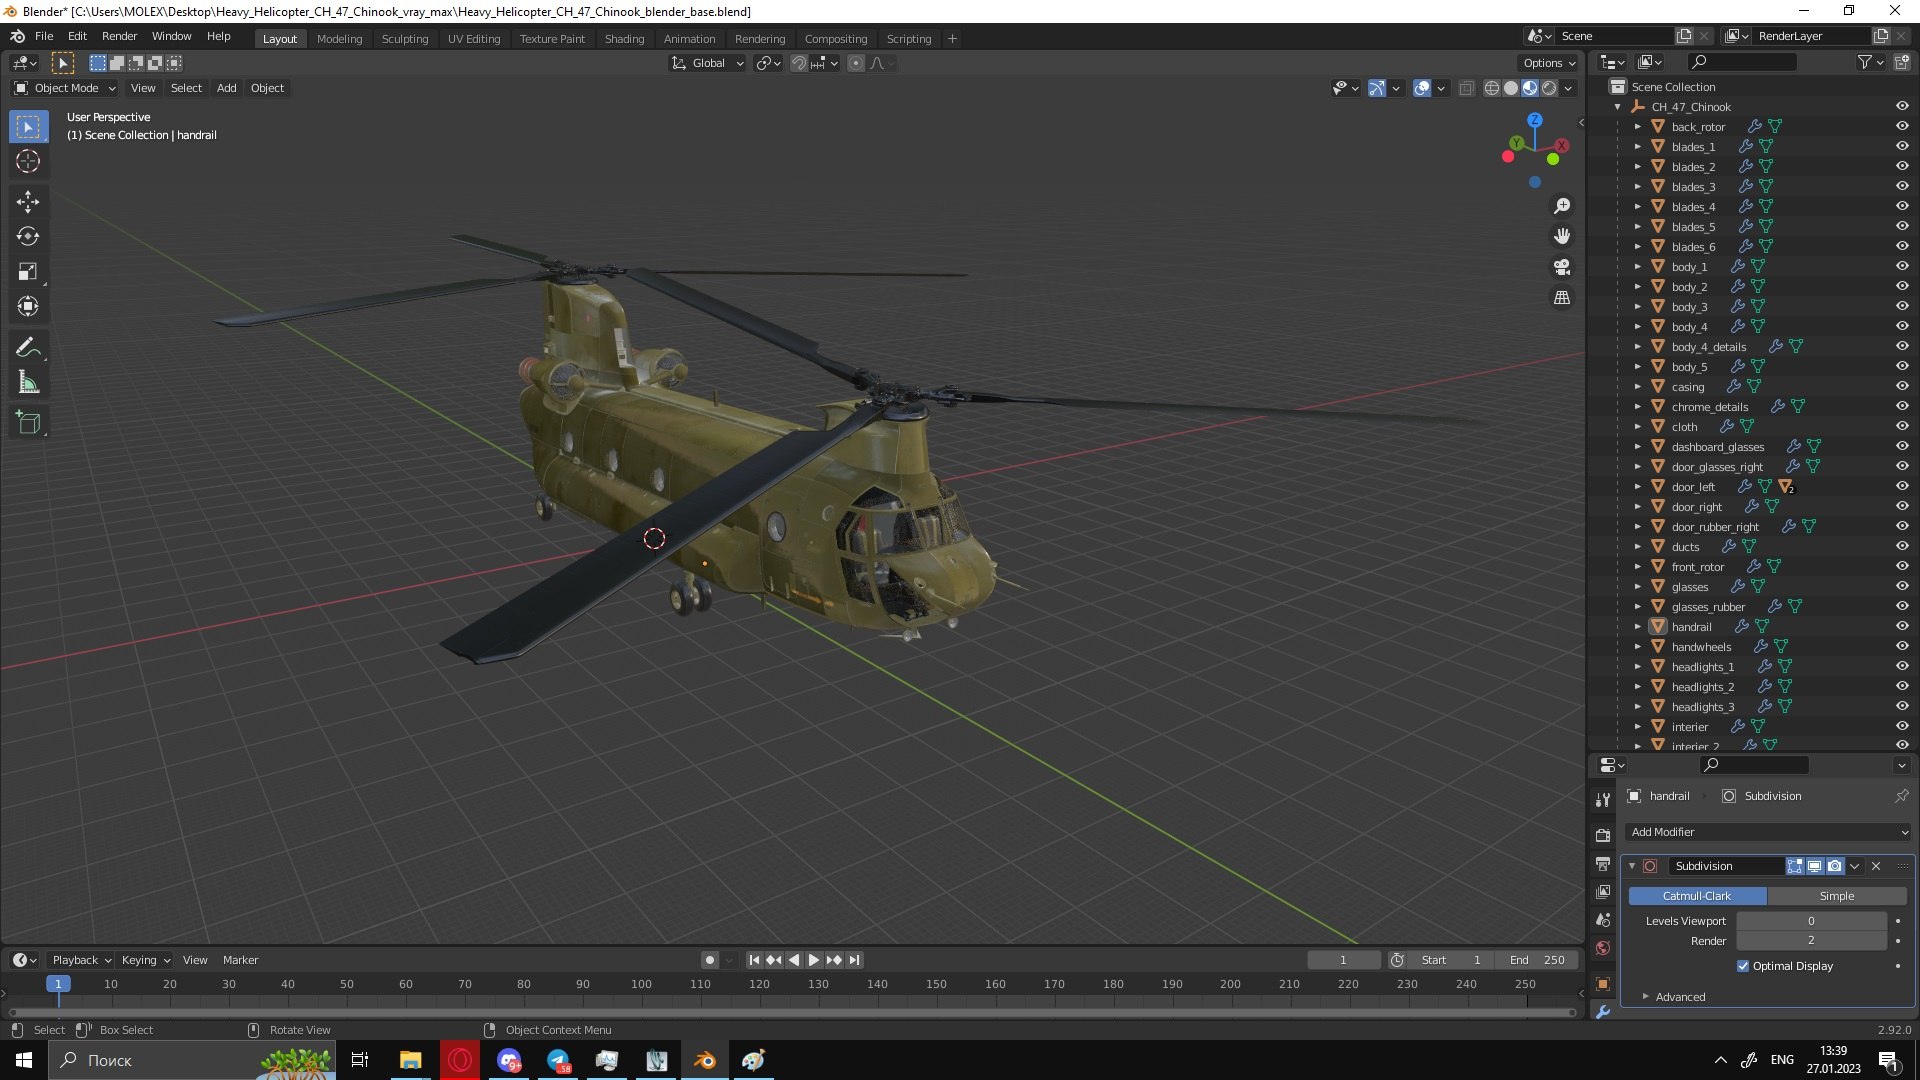Select the Measure tool
Viewport: 1920px width, 1080px height.
click(28, 382)
